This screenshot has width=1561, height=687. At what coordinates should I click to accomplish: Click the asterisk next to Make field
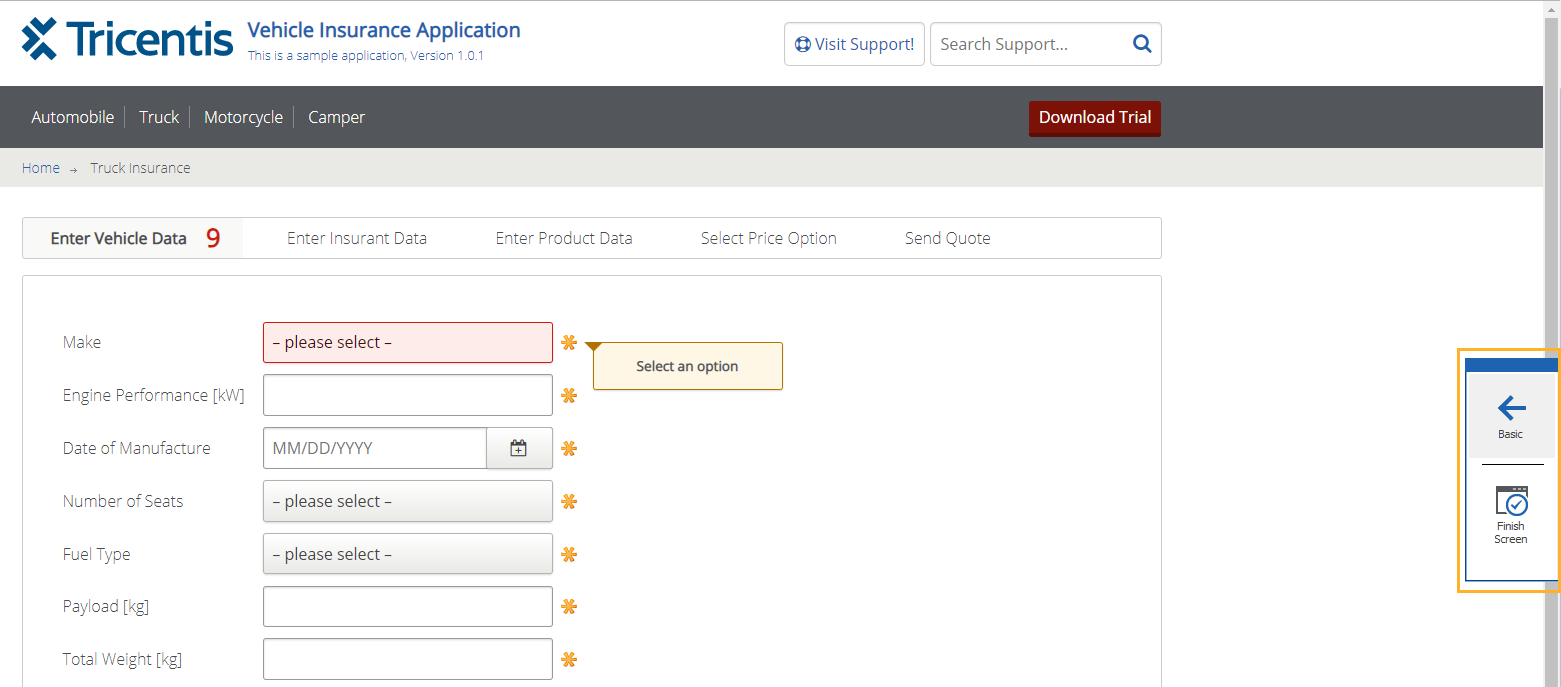(569, 343)
